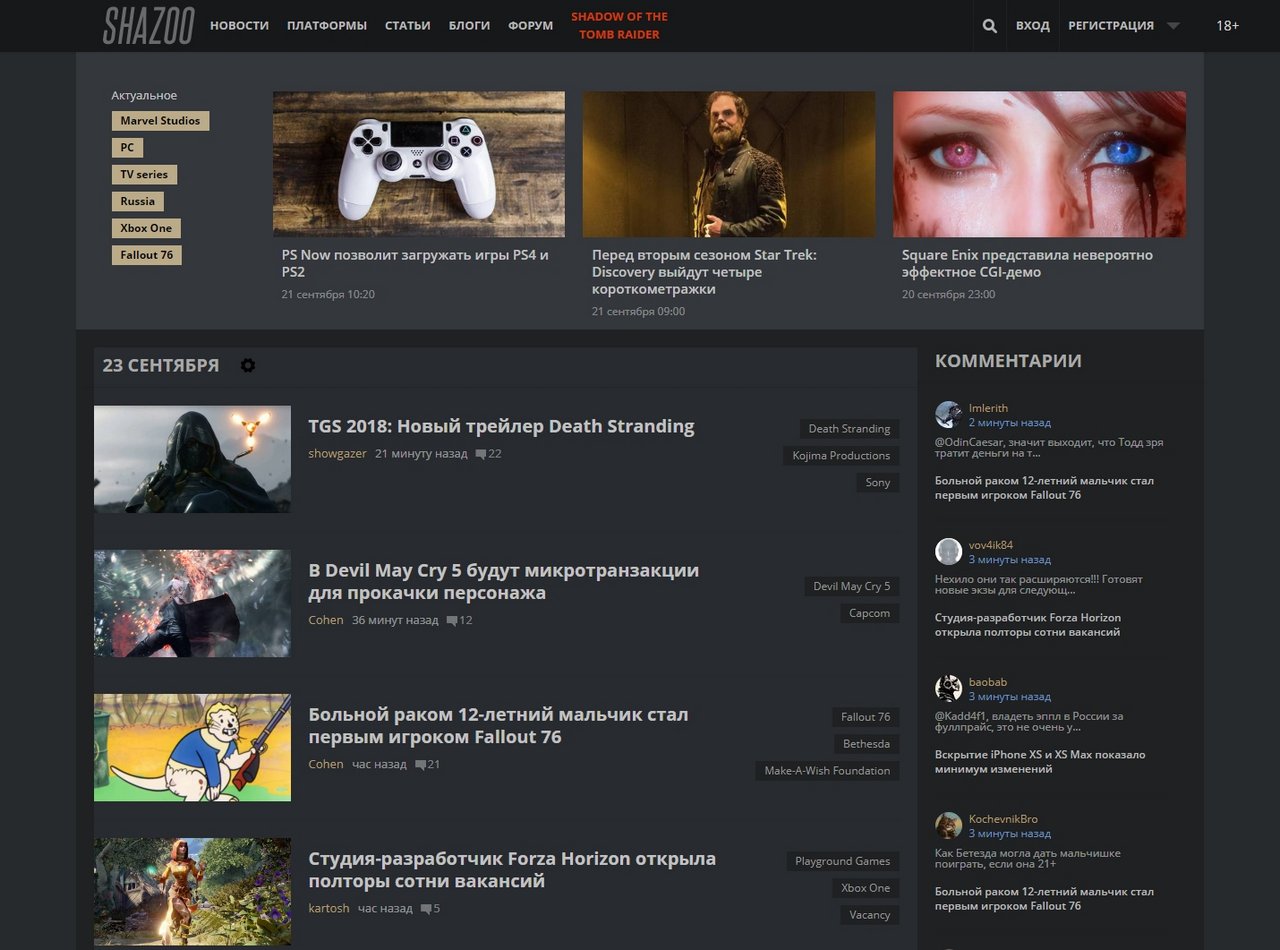The height and width of the screenshot is (950, 1280).
Task: Open the Новости menu
Action: (x=239, y=26)
